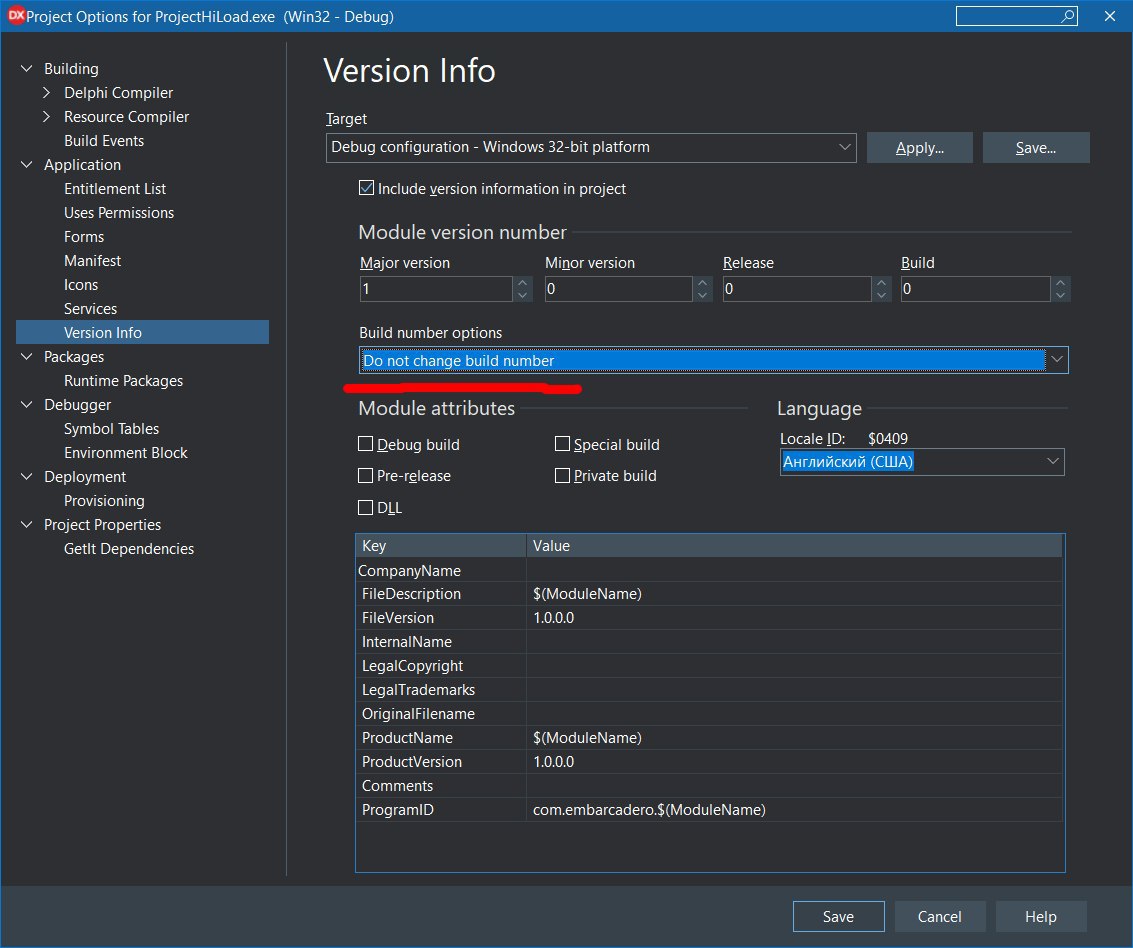
Task: Click the Key column header
Action: [x=441, y=546]
